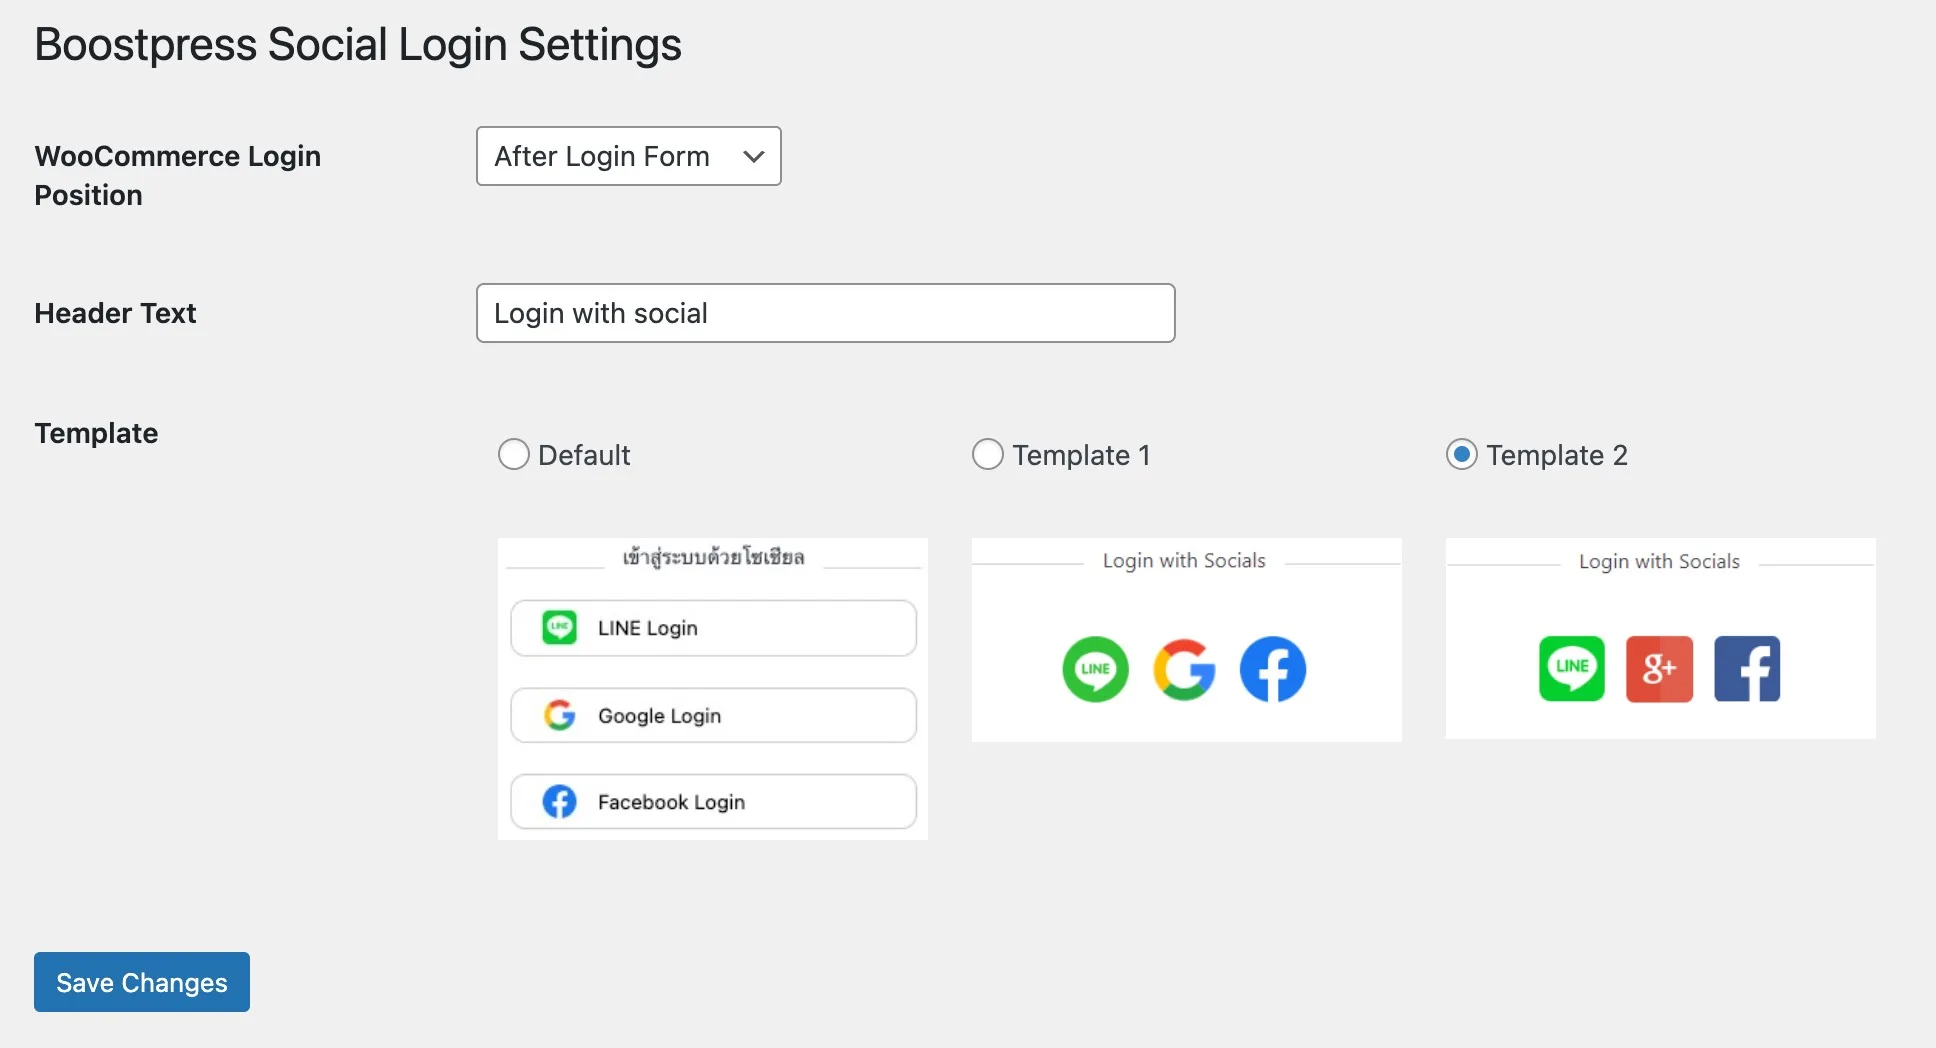
Task: Open the WooCommerce Login Position dropdown
Action: (x=628, y=156)
